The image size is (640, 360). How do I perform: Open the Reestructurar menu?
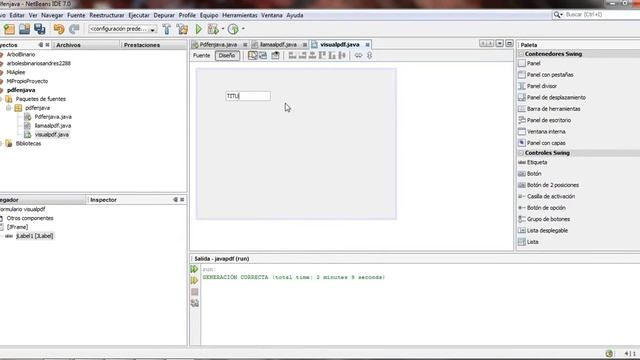click(x=107, y=15)
